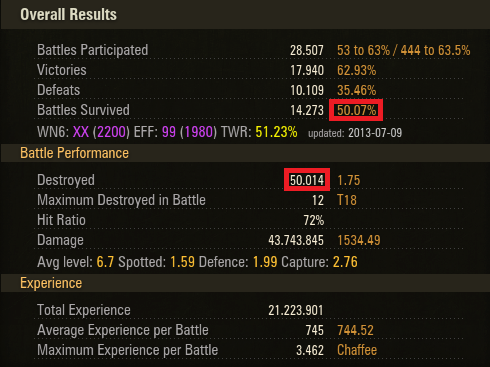
Task: Click the Chaffee tank name
Action: coord(357,350)
